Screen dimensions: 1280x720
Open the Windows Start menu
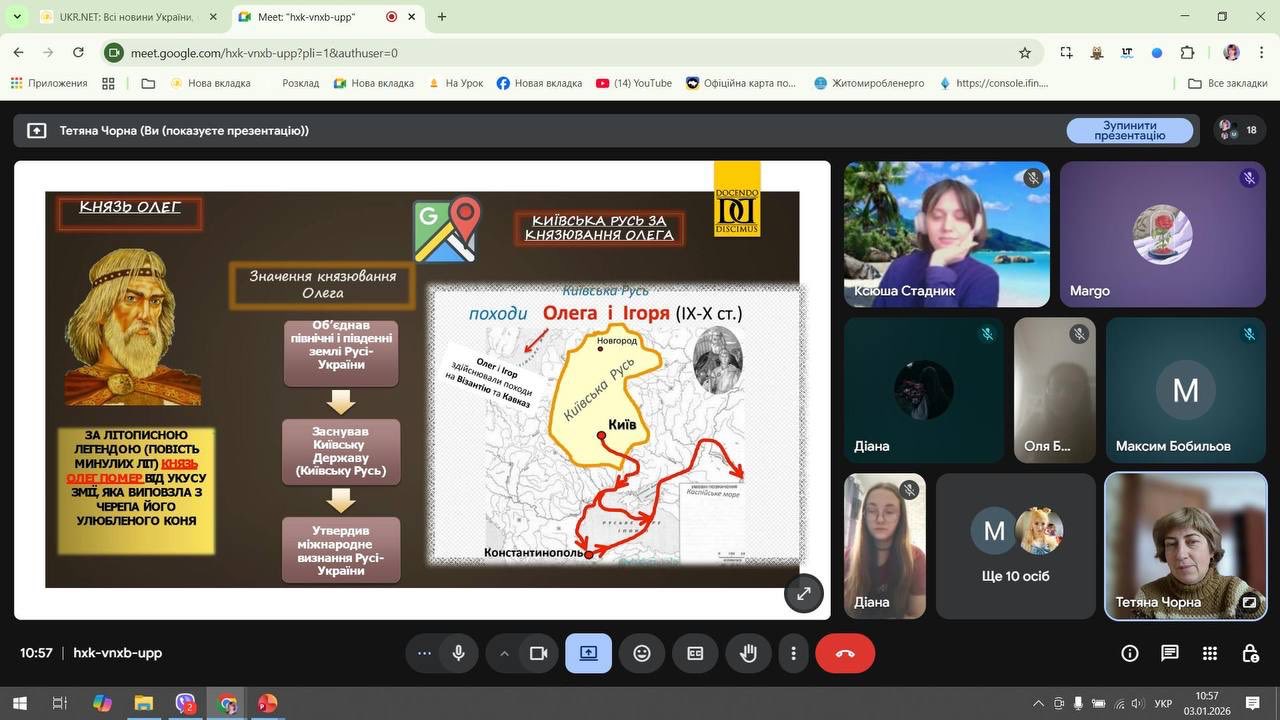pyautogui.click(x=18, y=703)
